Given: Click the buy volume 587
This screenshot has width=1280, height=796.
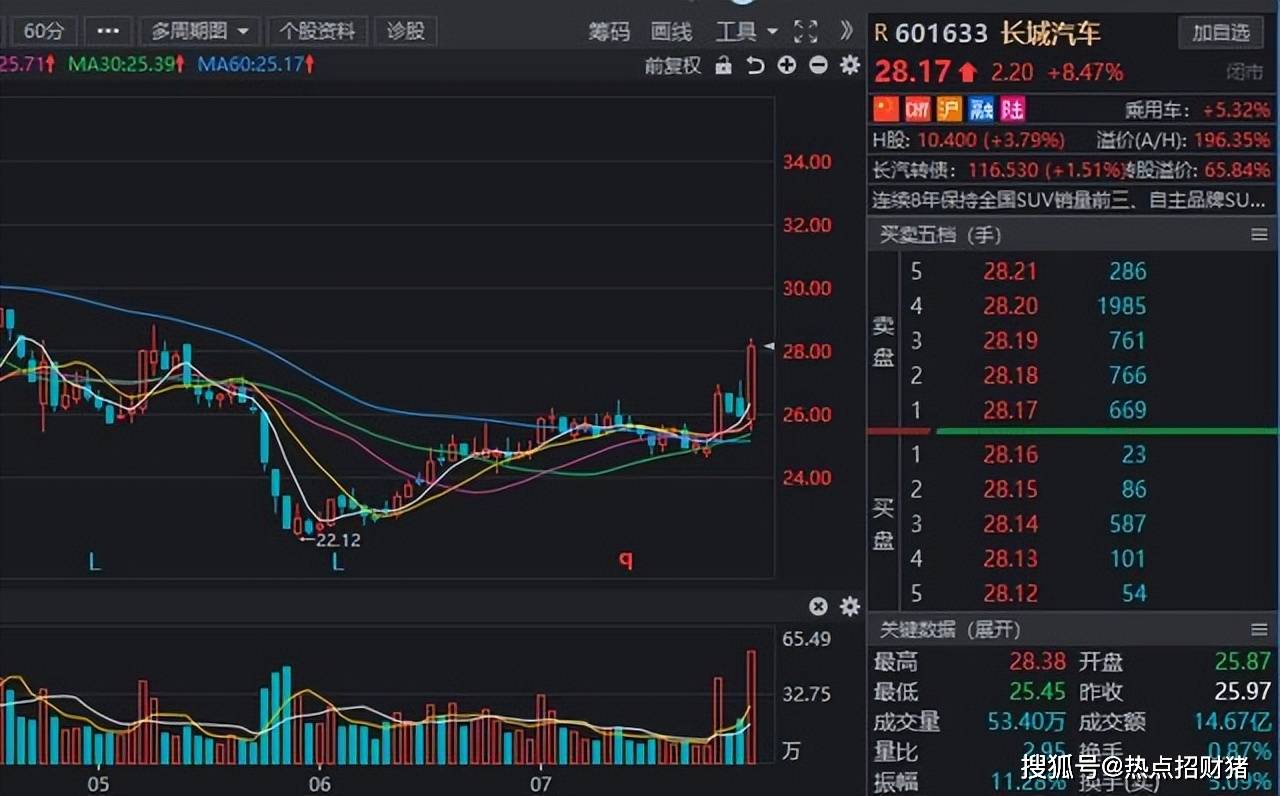Looking at the screenshot, I should pos(1127,524).
